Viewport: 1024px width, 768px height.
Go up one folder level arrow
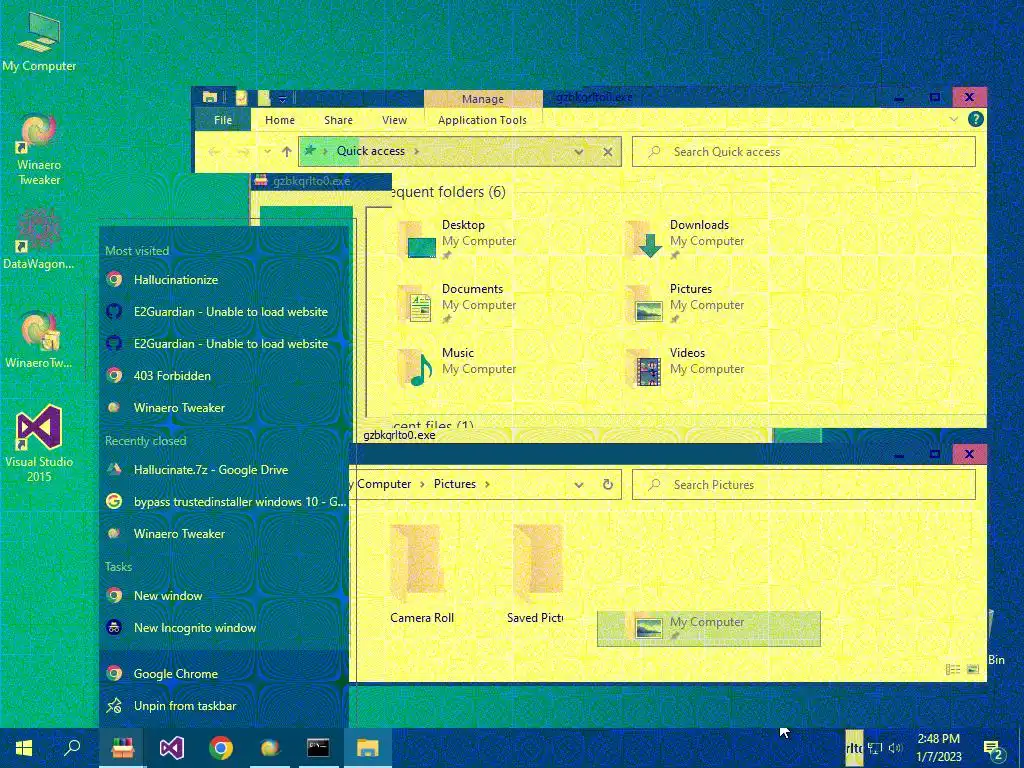pos(287,152)
